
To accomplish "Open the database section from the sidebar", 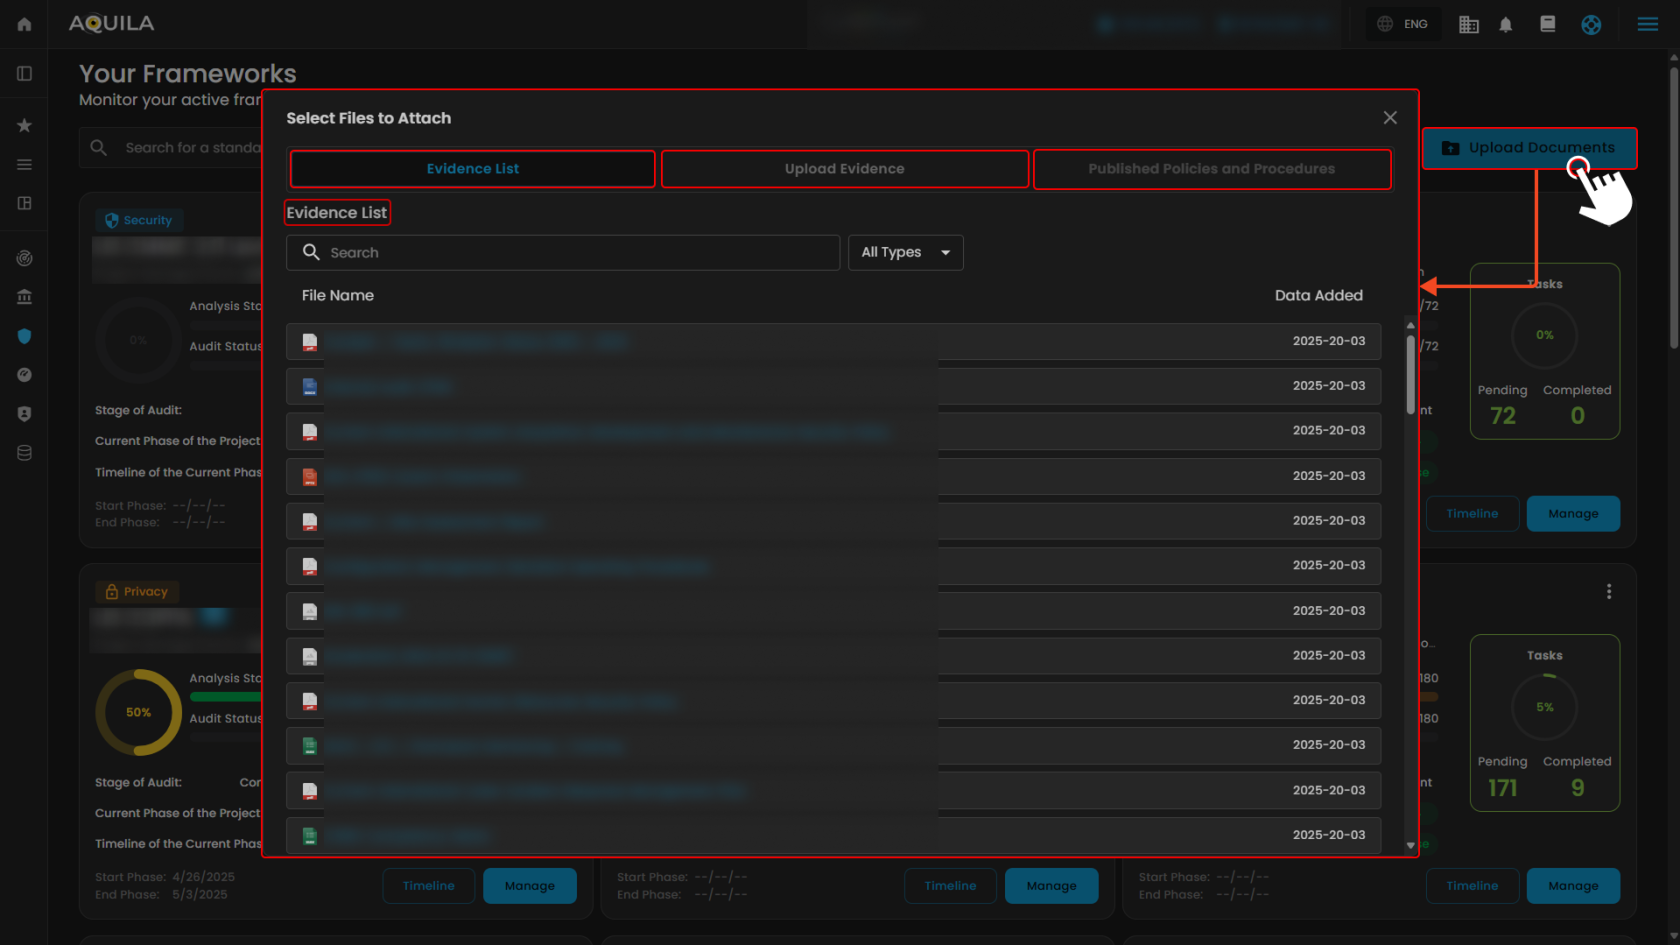I will (x=24, y=452).
